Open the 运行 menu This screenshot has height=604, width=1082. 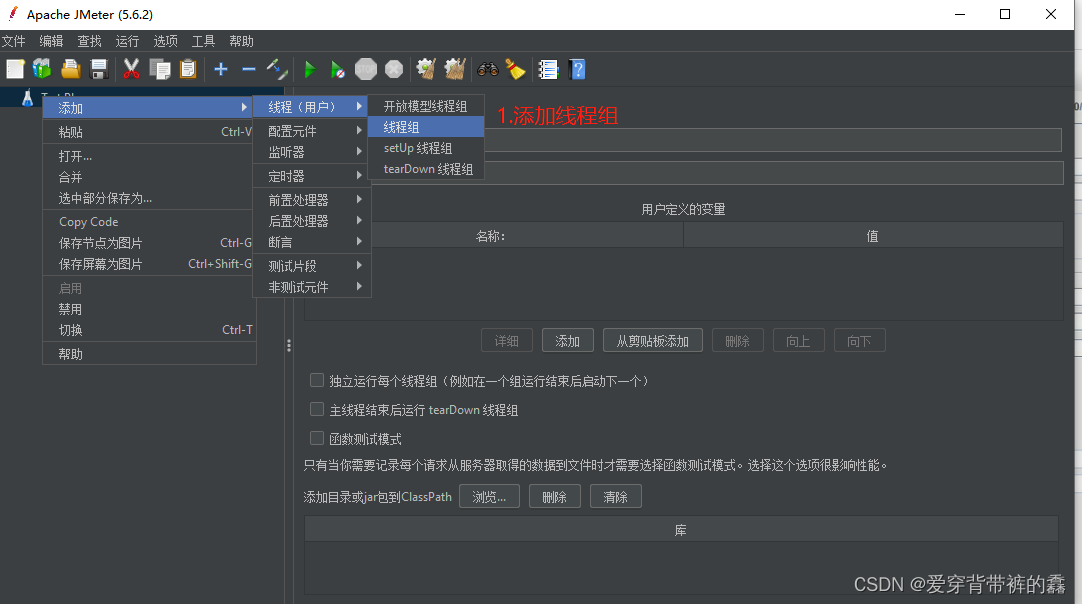coord(127,41)
